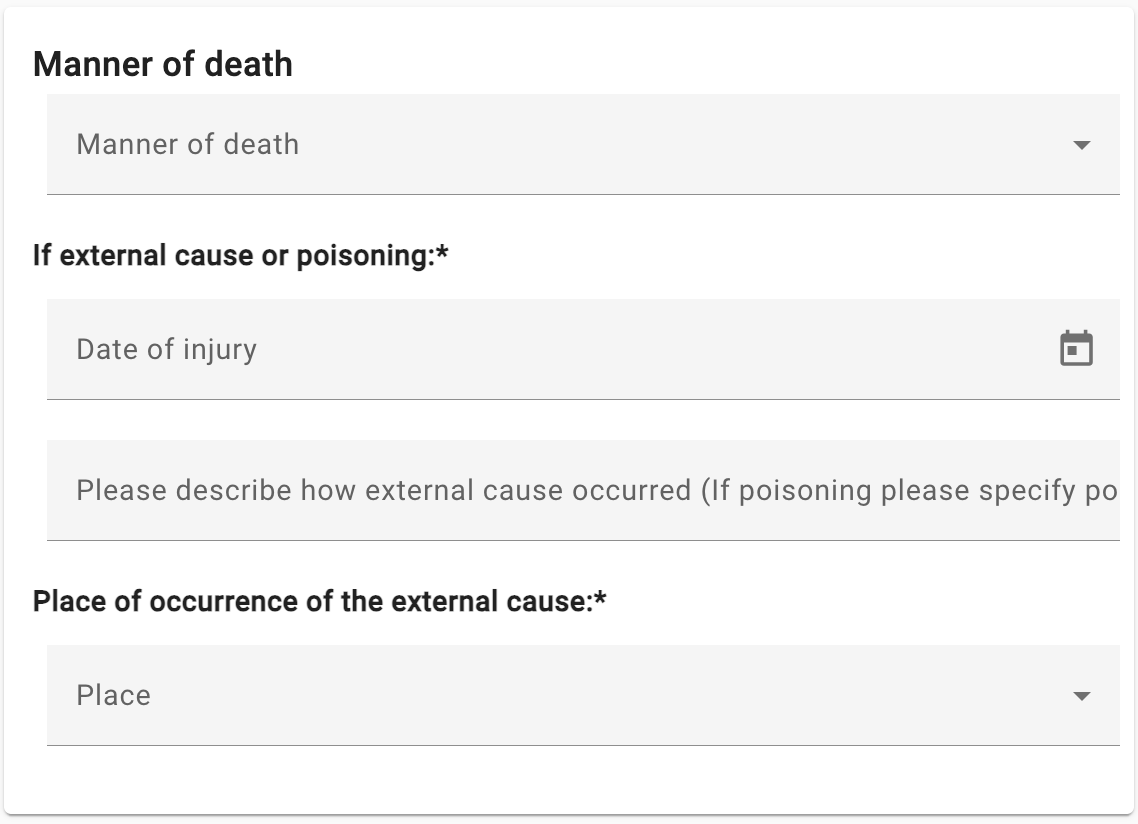Open the calendar picker for Date of injury

[x=1076, y=348]
